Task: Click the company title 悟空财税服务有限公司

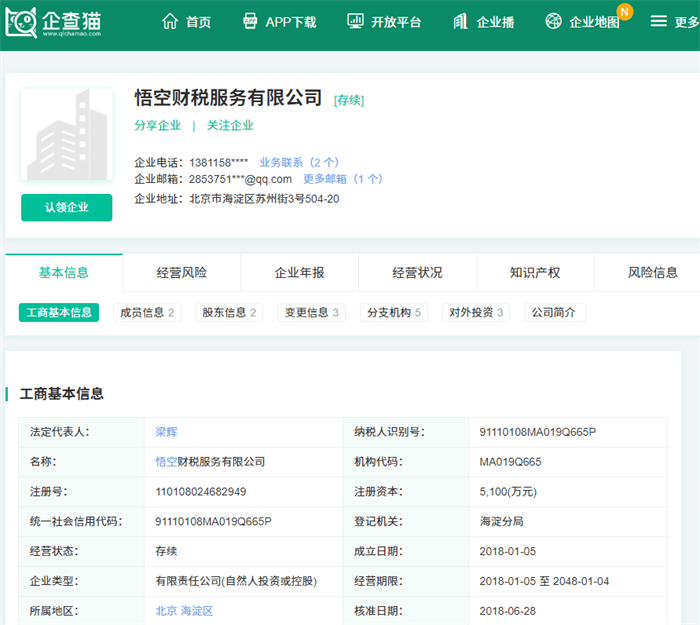Action: pos(228,98)
